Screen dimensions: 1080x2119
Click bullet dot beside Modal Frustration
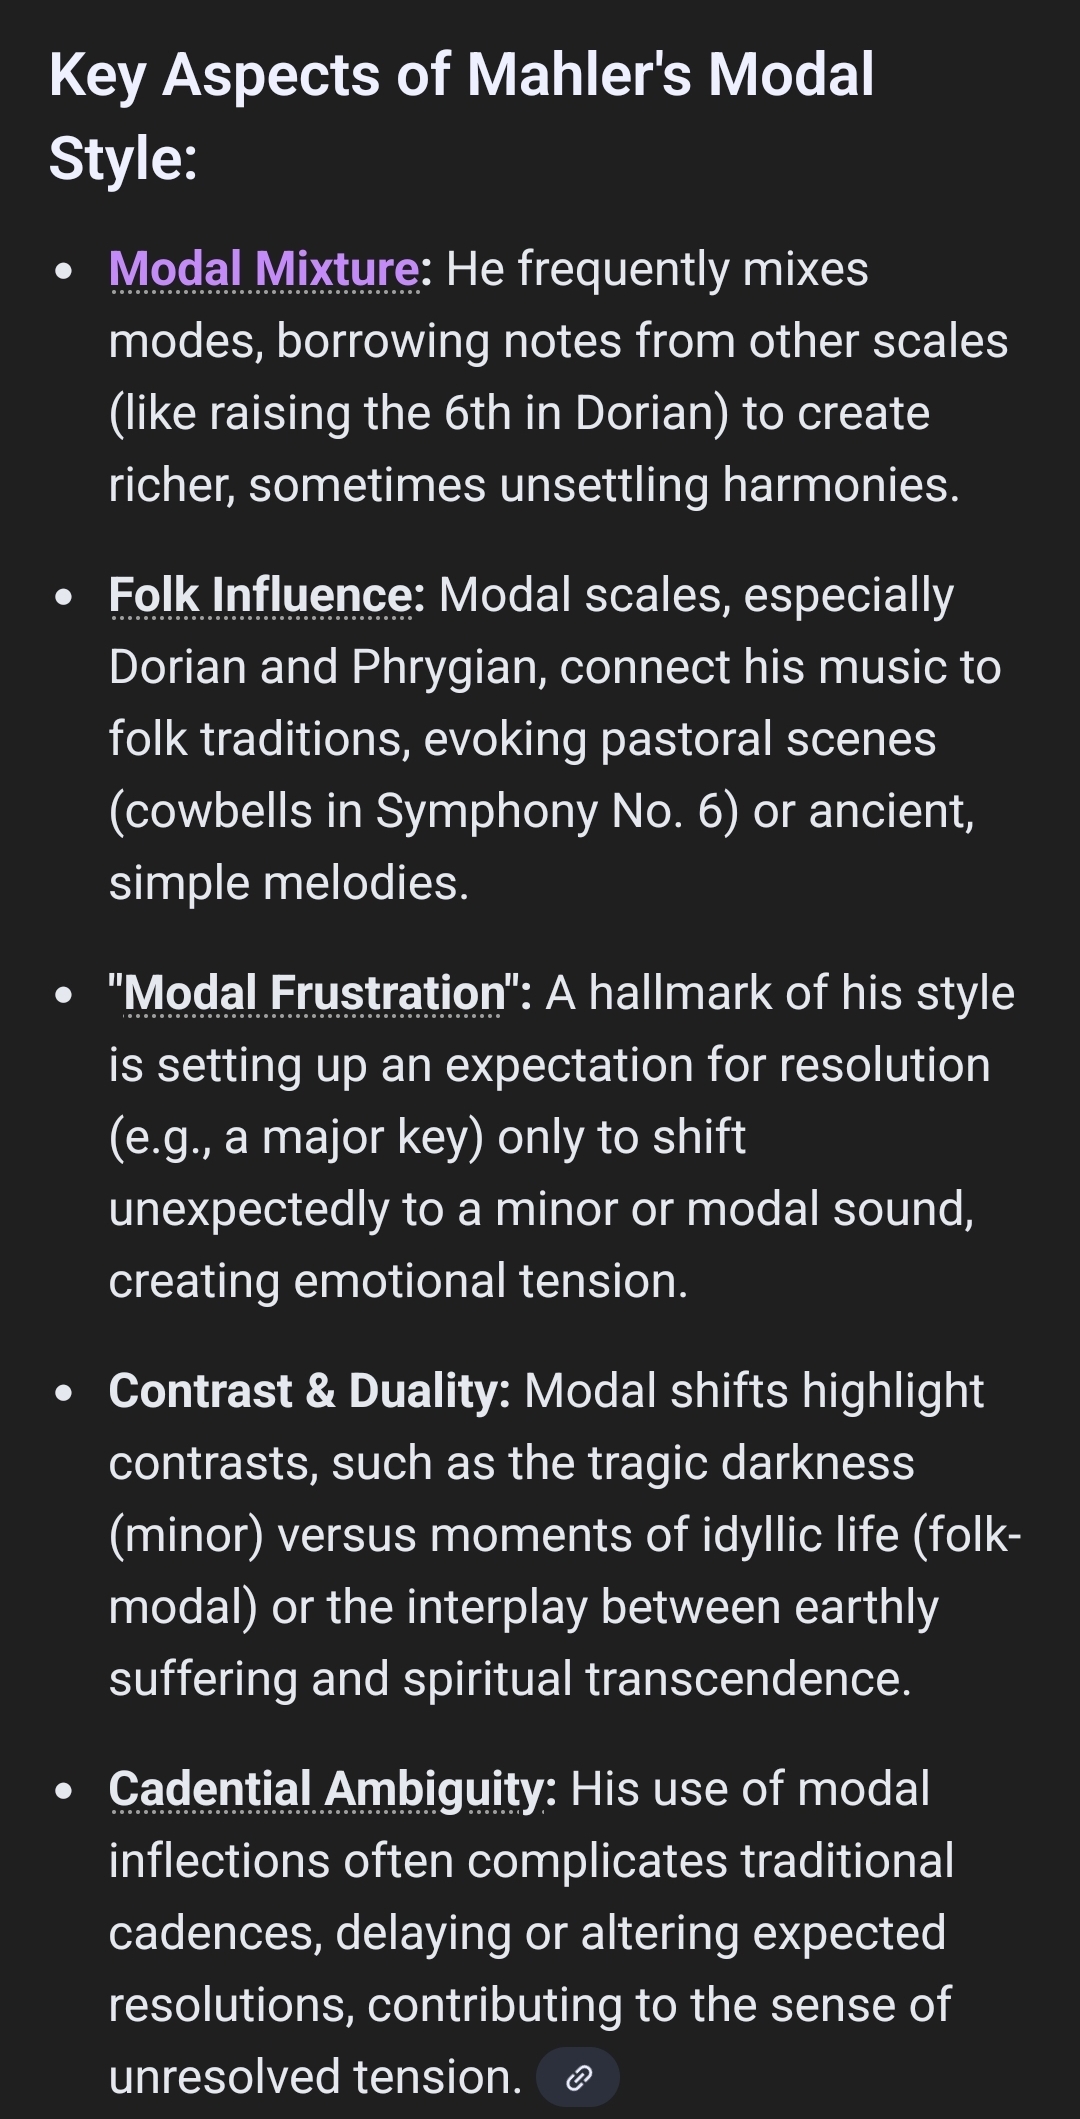coord(65,995)
